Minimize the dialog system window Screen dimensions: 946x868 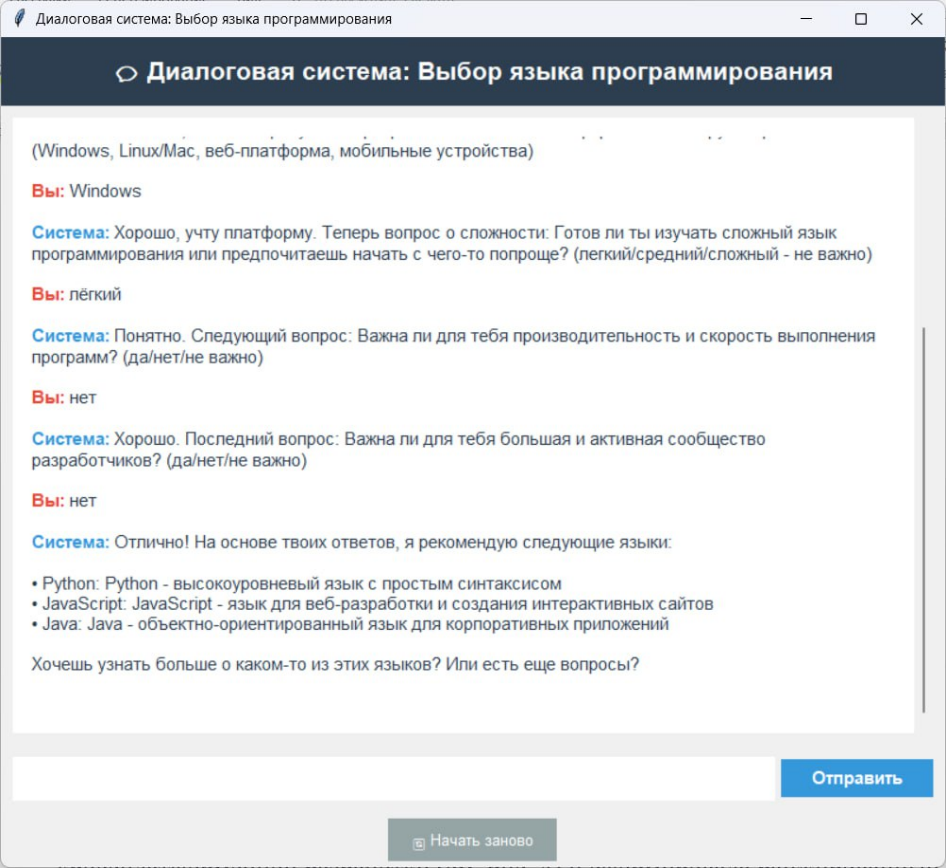point(805,19)
